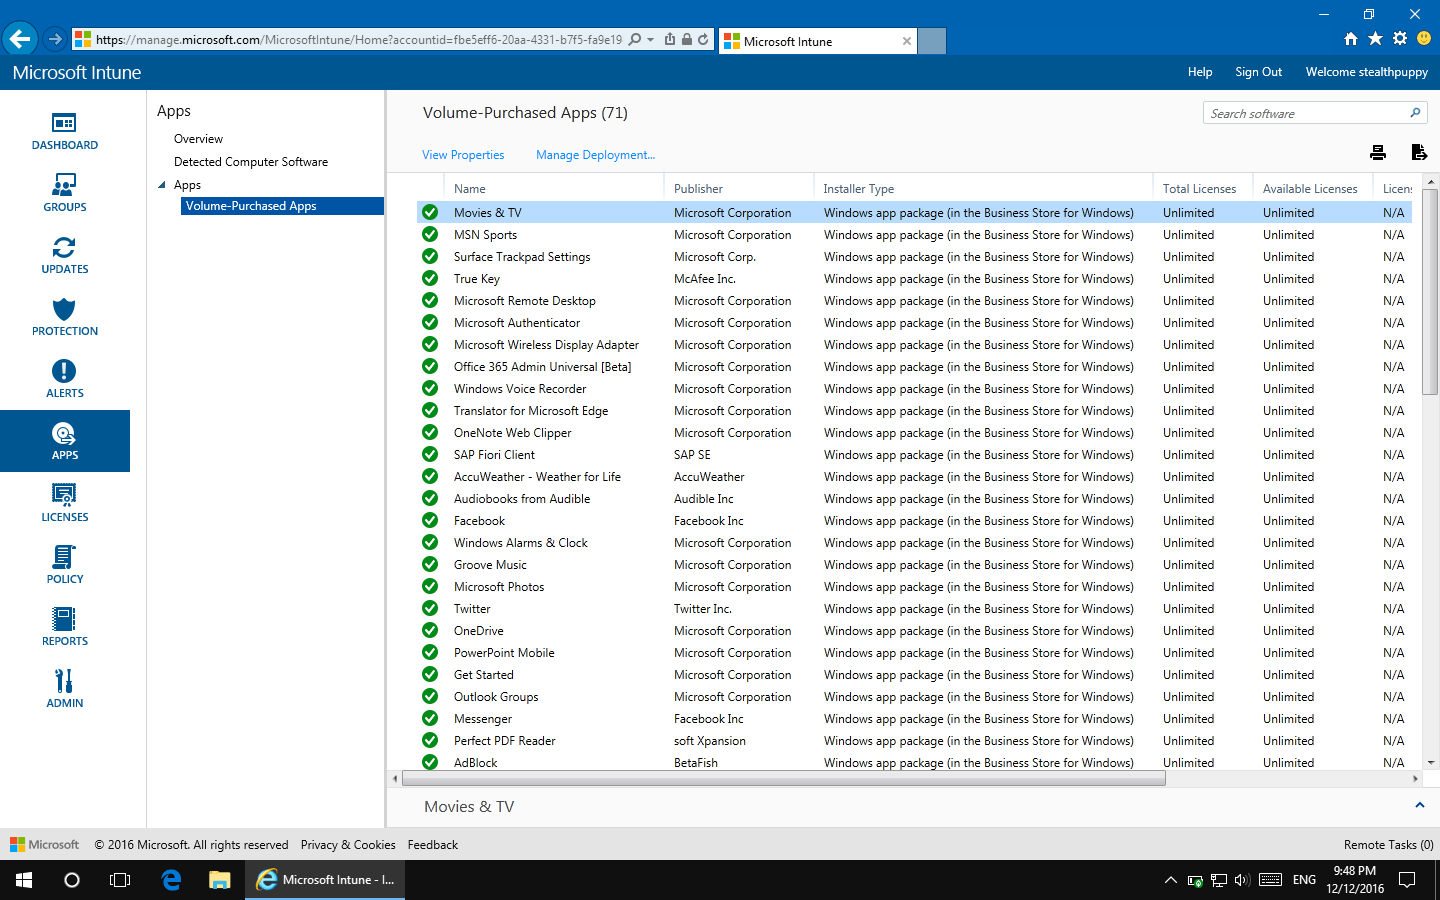
Task: Collapse the Apps tree node arrow
Action: [162, 185]
